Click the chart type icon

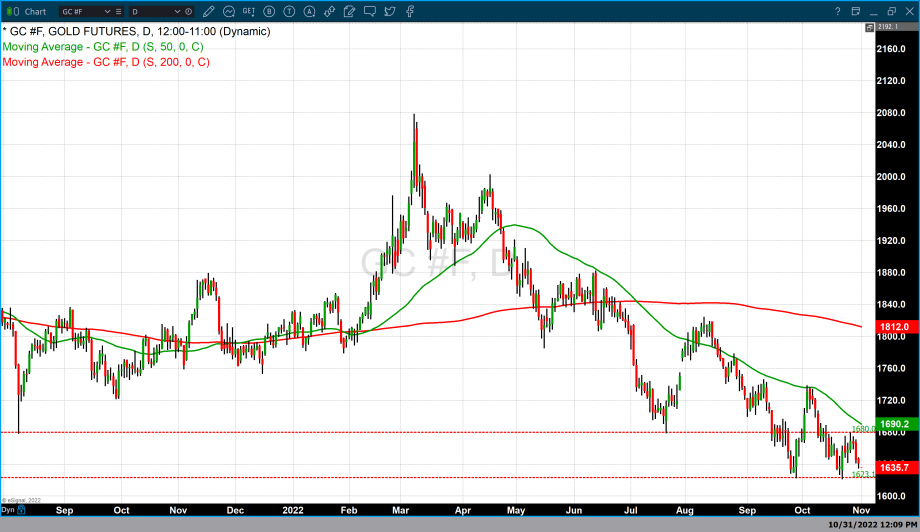click(x=229, y=11)
